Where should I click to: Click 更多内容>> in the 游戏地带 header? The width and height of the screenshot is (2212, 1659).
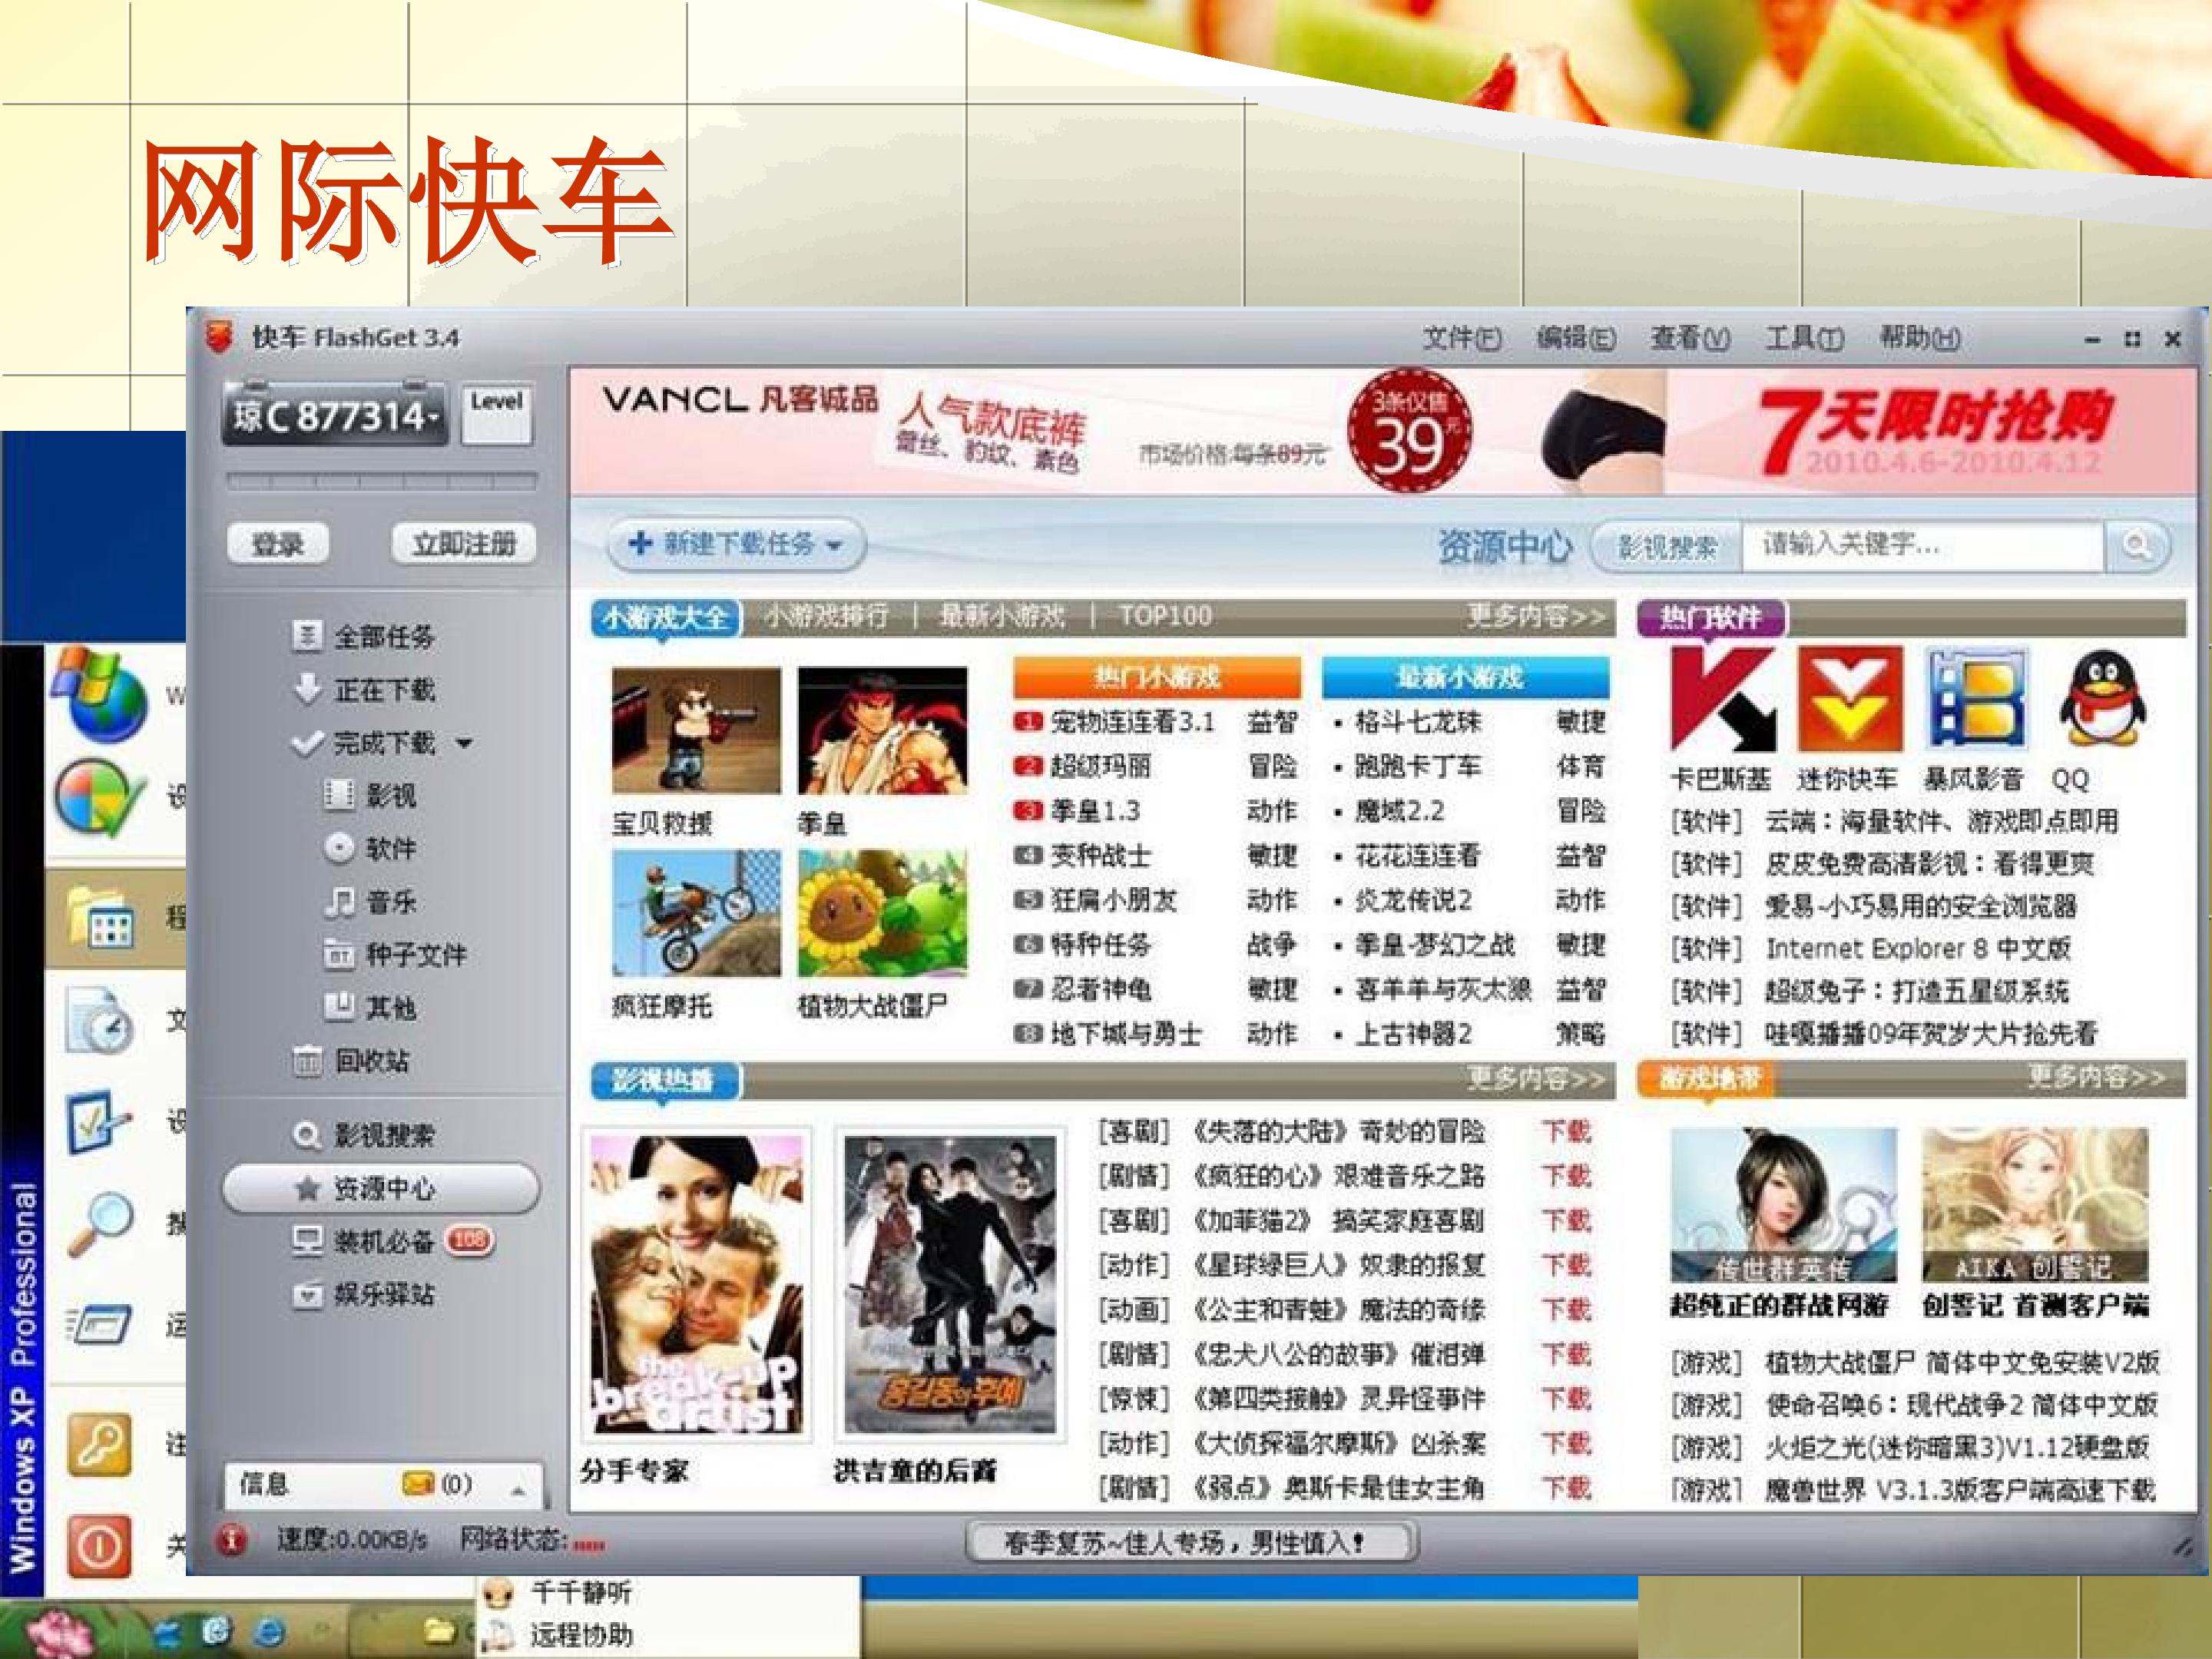2097,1077
